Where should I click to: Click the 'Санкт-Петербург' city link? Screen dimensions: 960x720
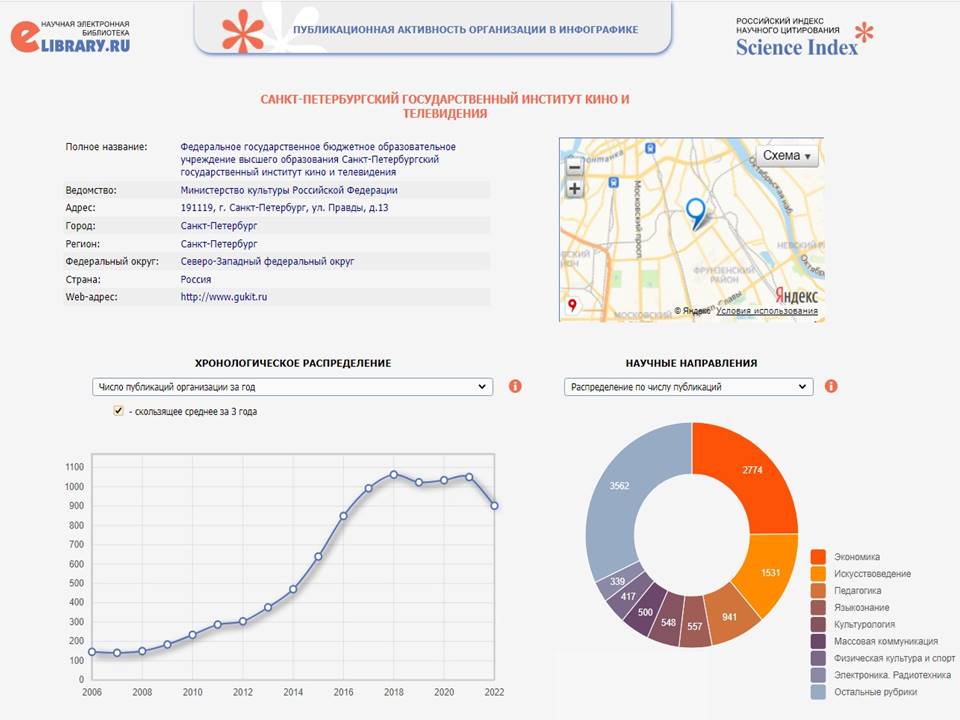(x=219, y=226)
